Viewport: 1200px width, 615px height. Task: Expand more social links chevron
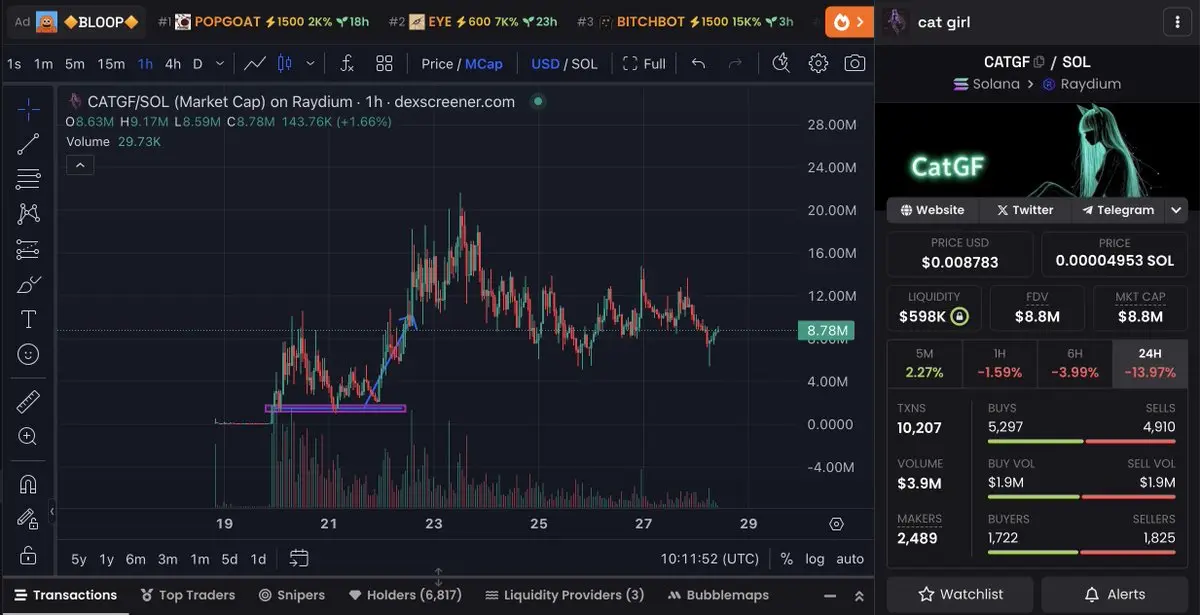tap(1176, 210)
